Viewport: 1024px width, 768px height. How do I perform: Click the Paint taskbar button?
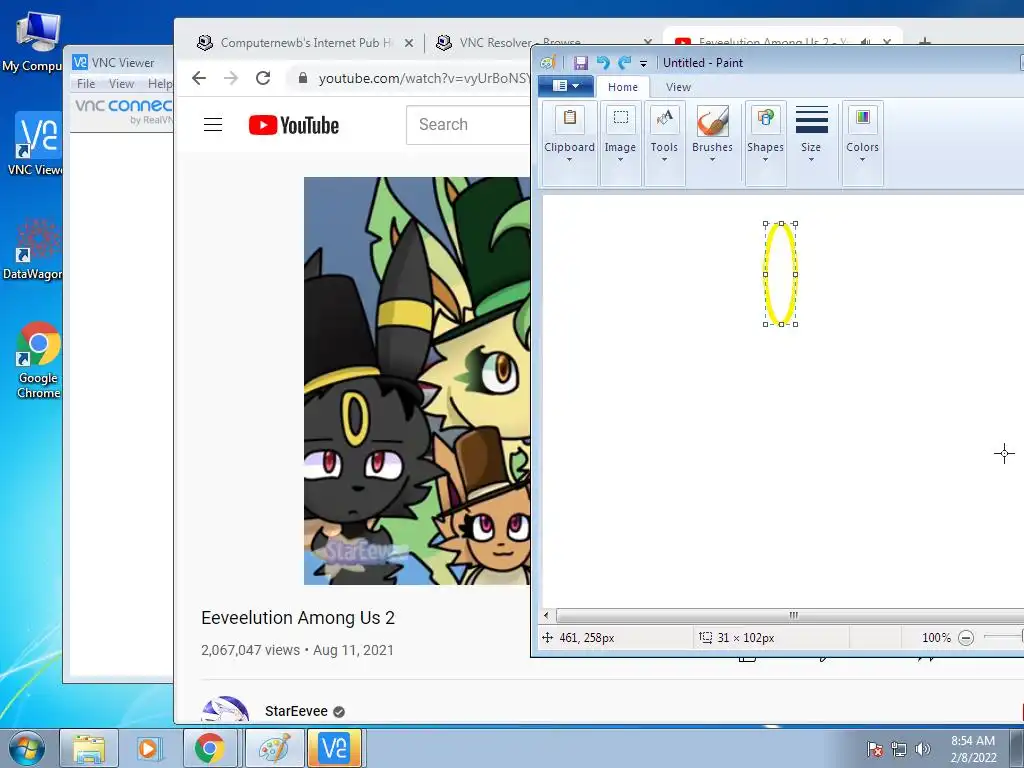click(x=274, y=748)
